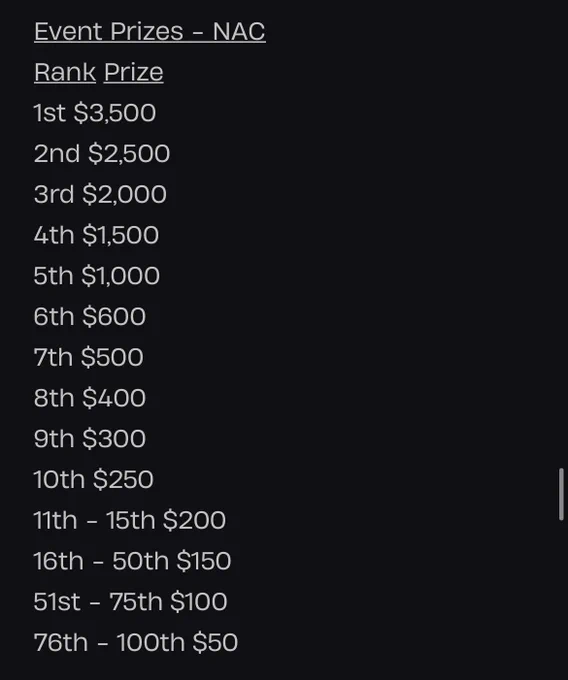Viewport: 568px width, 680px height.
Task: Click the 4th $1,500 prize row
Action: coord(96,235)
